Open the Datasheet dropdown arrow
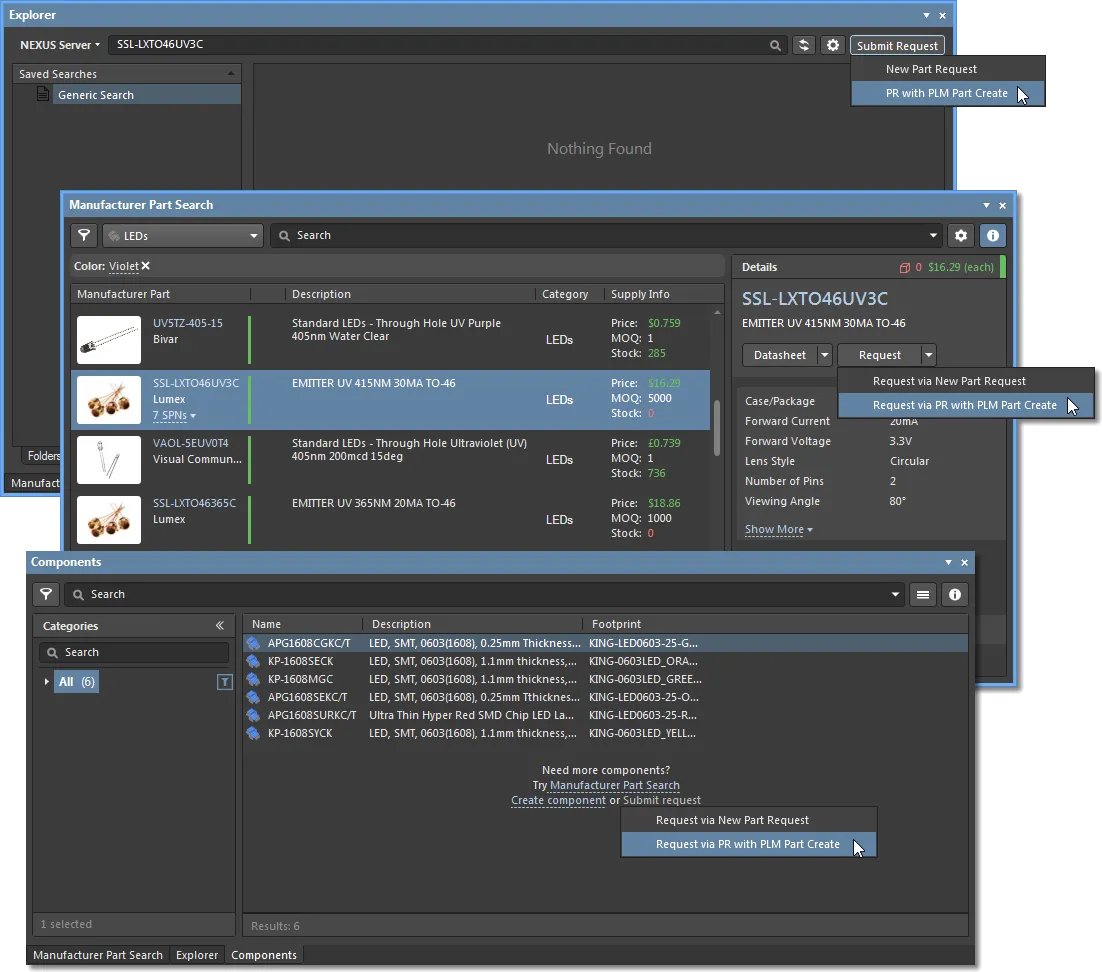The width and height of the screenshot is (1102, 972). tap(824, 355)
